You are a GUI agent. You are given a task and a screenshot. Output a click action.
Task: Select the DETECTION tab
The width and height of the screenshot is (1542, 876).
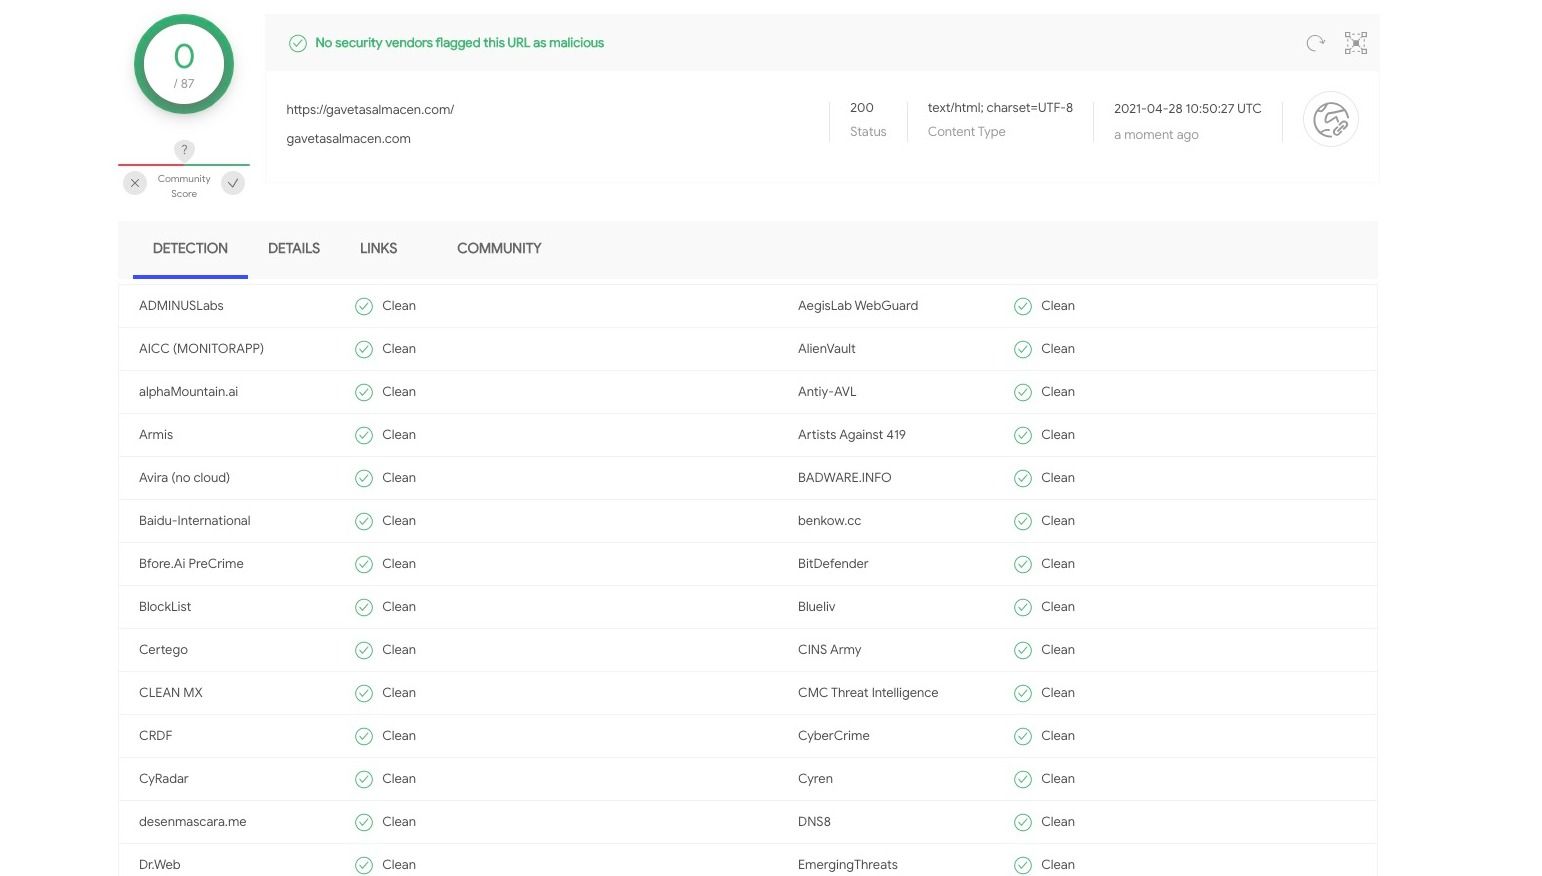(190, 248)
